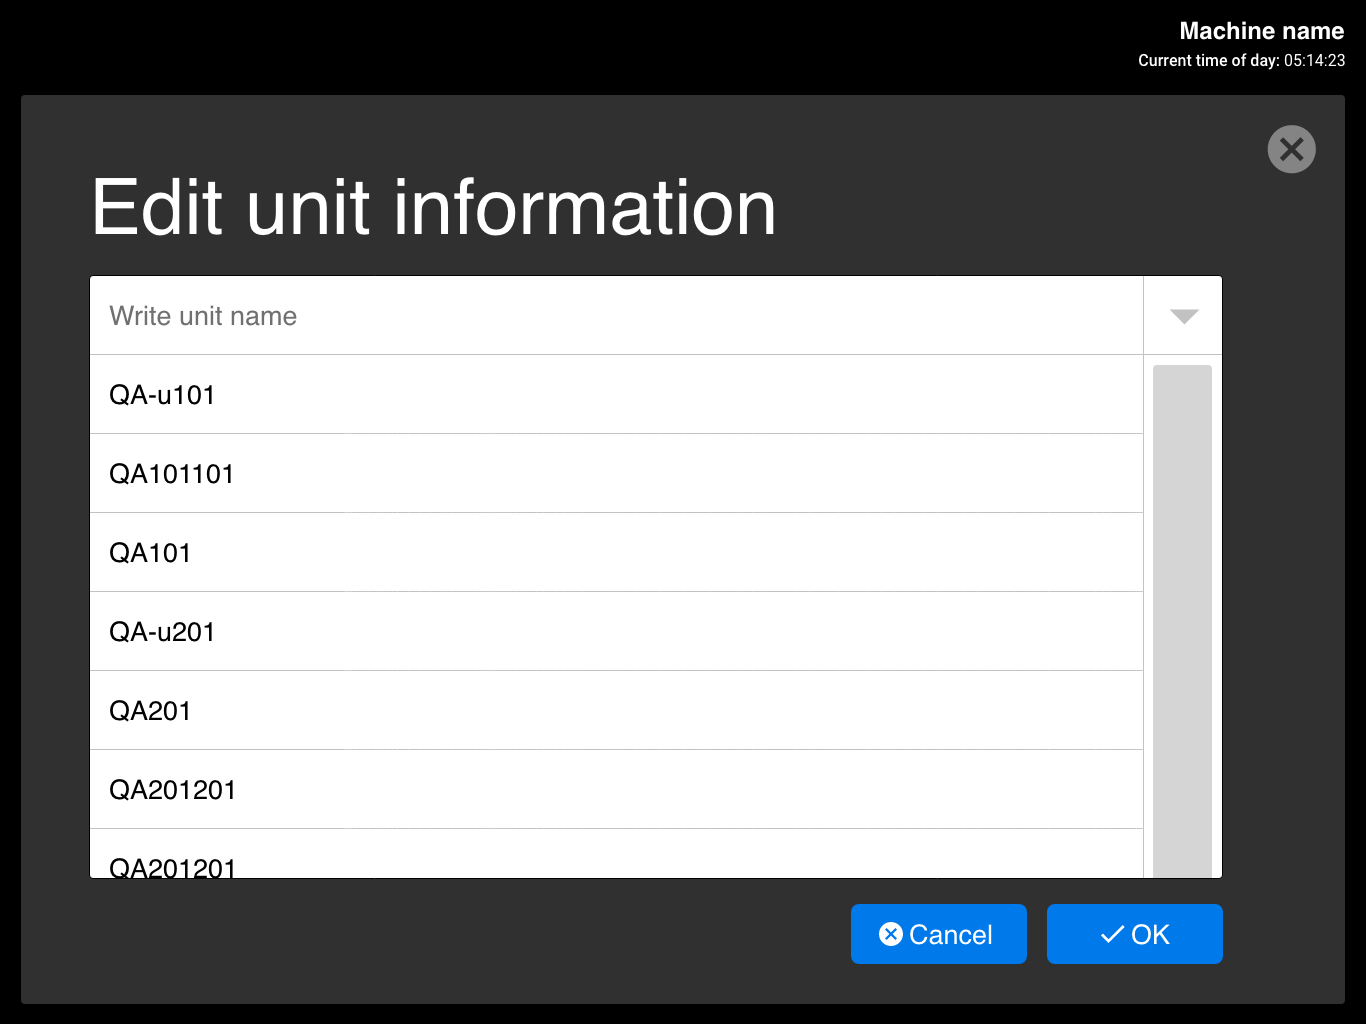The width and height of the screenshot is (1366, 1024).
Task: Select the QA-u201 unit option
Action: tap(615, 632)
